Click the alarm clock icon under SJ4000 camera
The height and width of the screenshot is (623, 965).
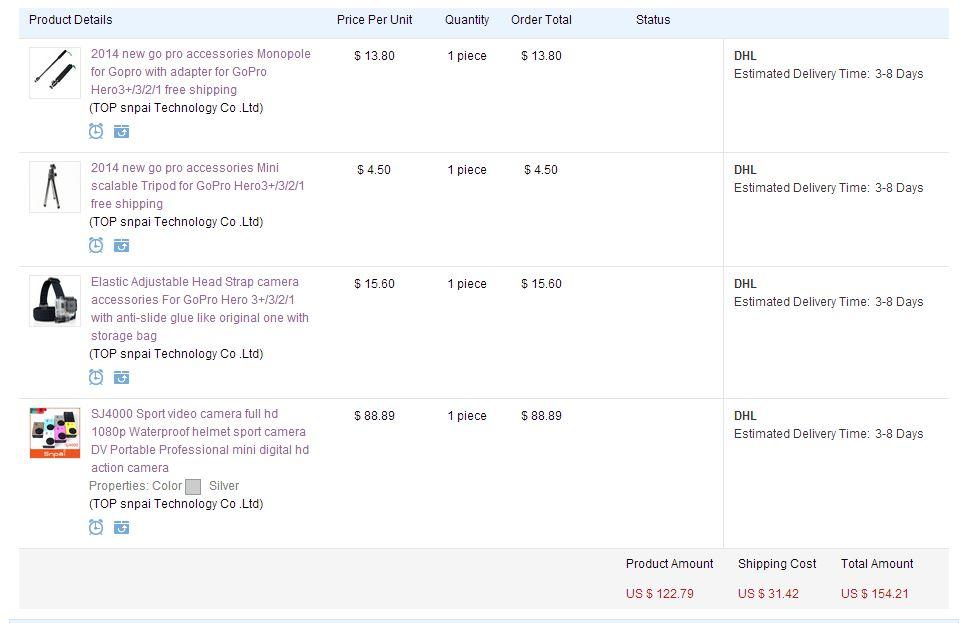pos(96,527)
